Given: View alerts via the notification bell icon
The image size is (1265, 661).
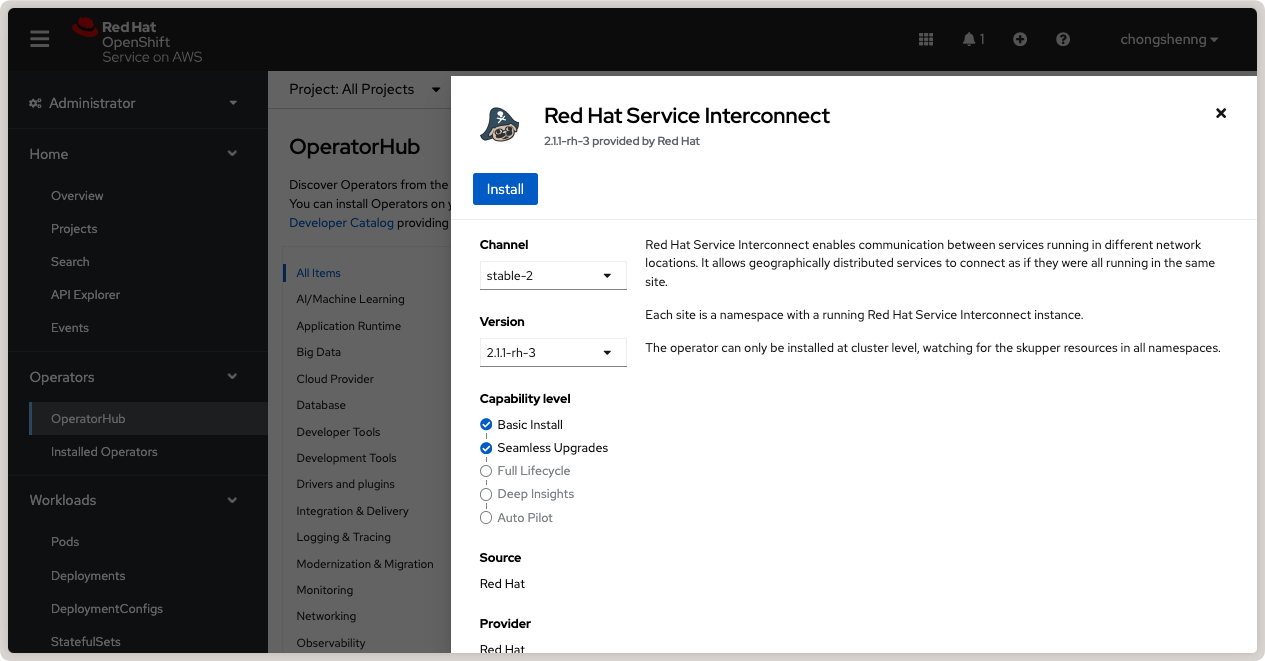Looking at the screenshot, I should click(969, 39).
